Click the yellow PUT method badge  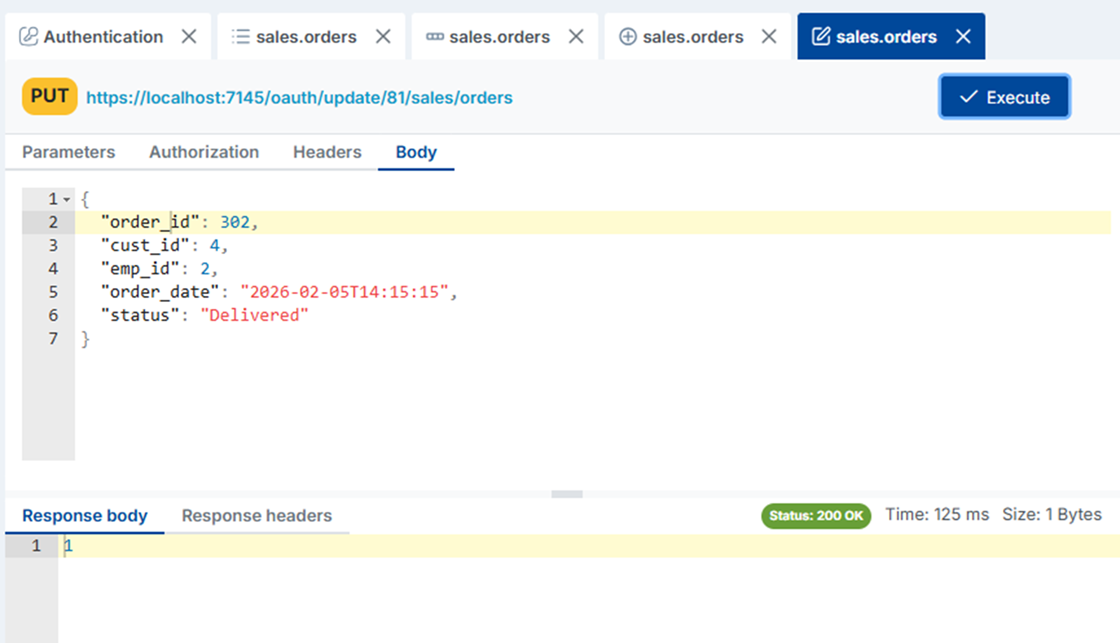[x=49, y=96]
